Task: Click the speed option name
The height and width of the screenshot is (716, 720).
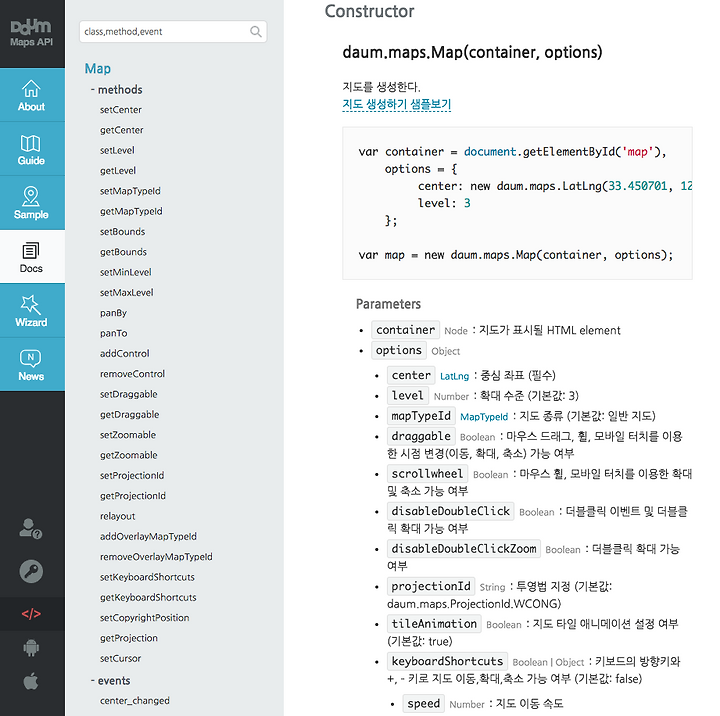Action: click(423, 704)
